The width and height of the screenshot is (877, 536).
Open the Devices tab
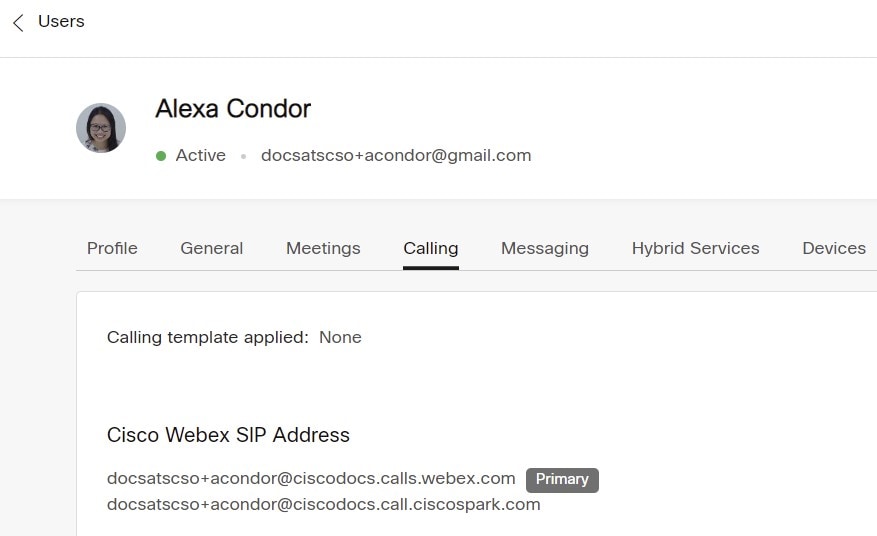pos(834,248)
